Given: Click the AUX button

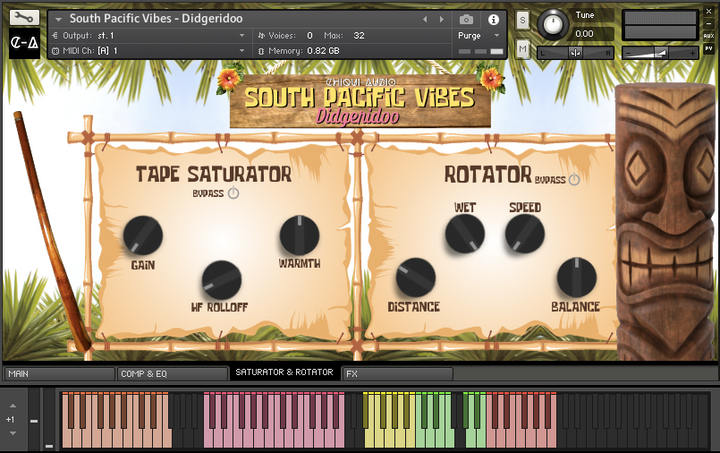Looking at the screenshot, I should click(709, 36).
